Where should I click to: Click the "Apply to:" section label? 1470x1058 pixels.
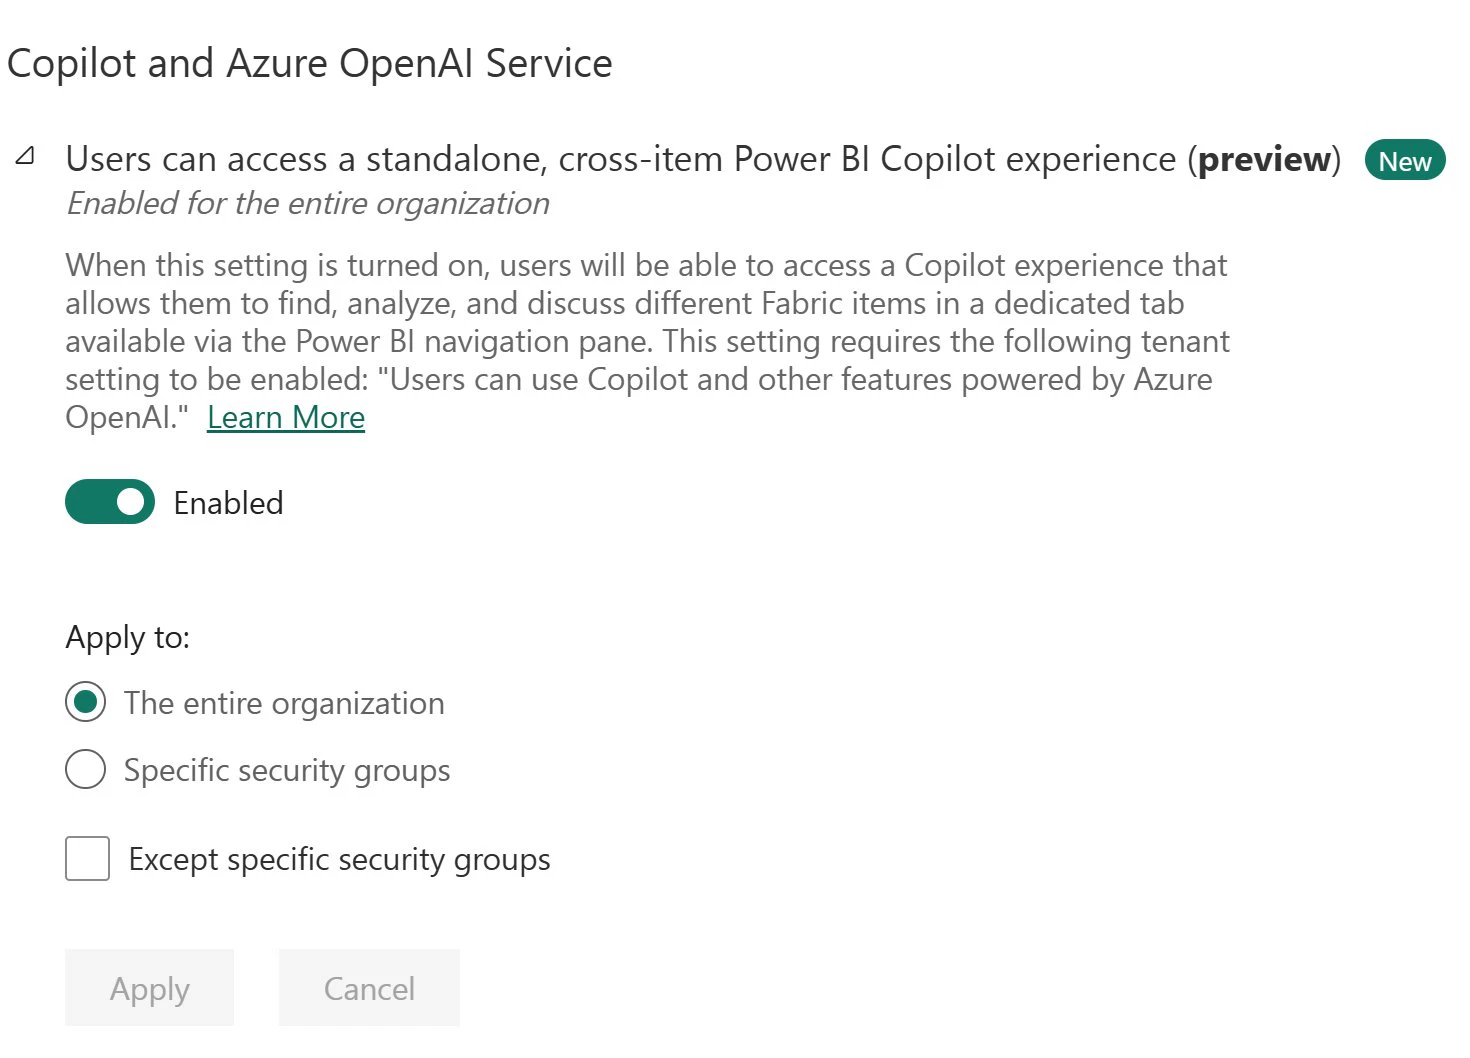pos(128,637)
